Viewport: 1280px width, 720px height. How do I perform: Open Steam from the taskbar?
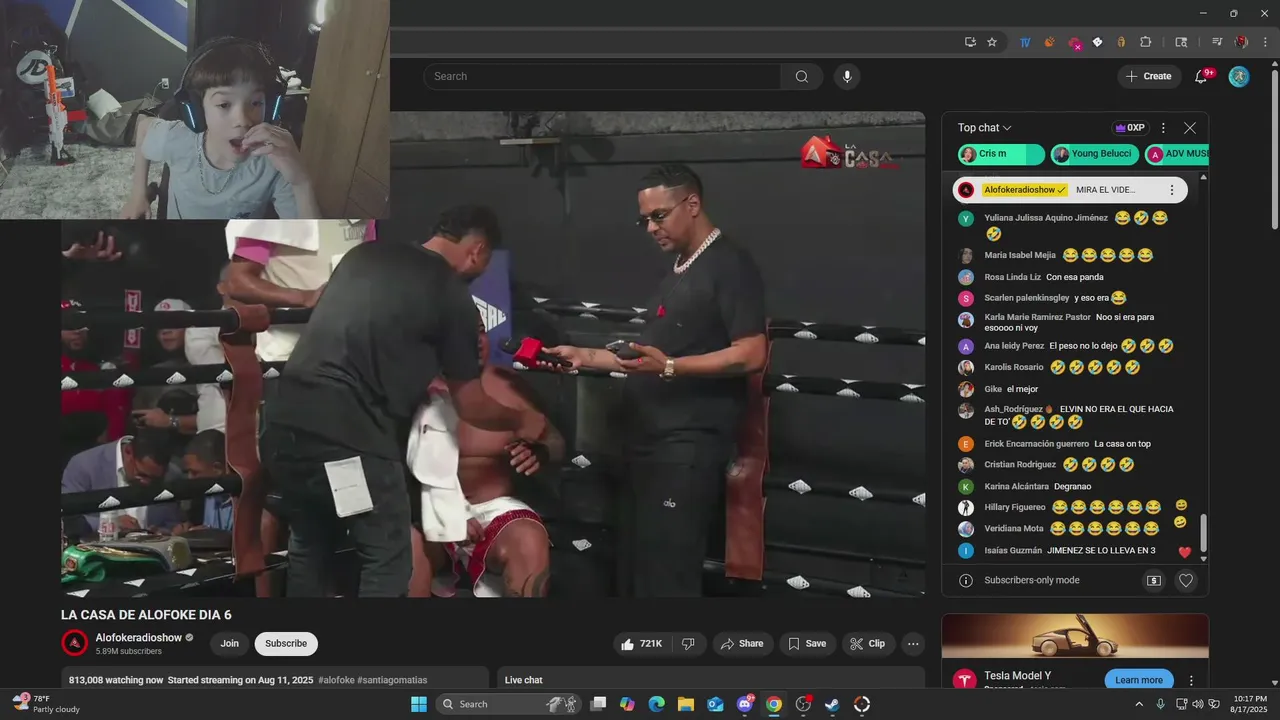(x=832, y=704)
